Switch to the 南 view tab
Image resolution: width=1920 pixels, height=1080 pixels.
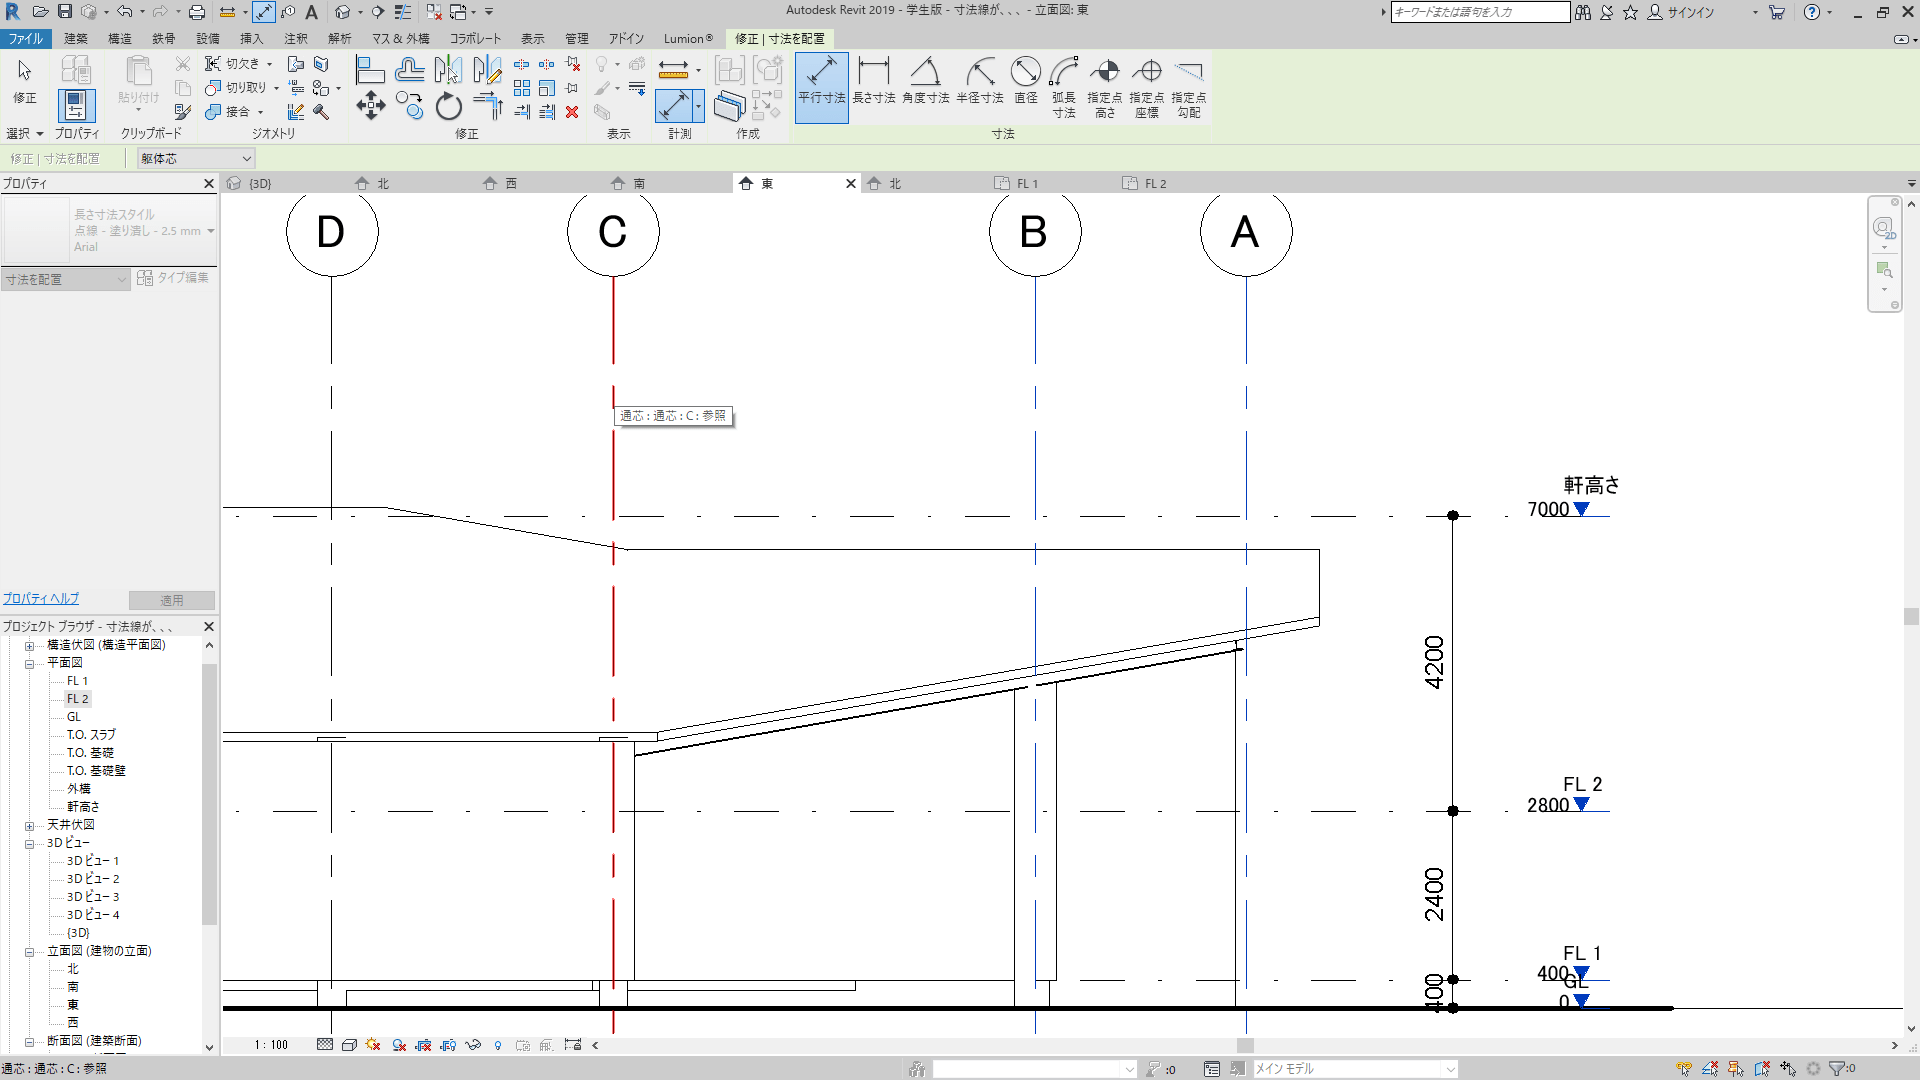point(639,183)
